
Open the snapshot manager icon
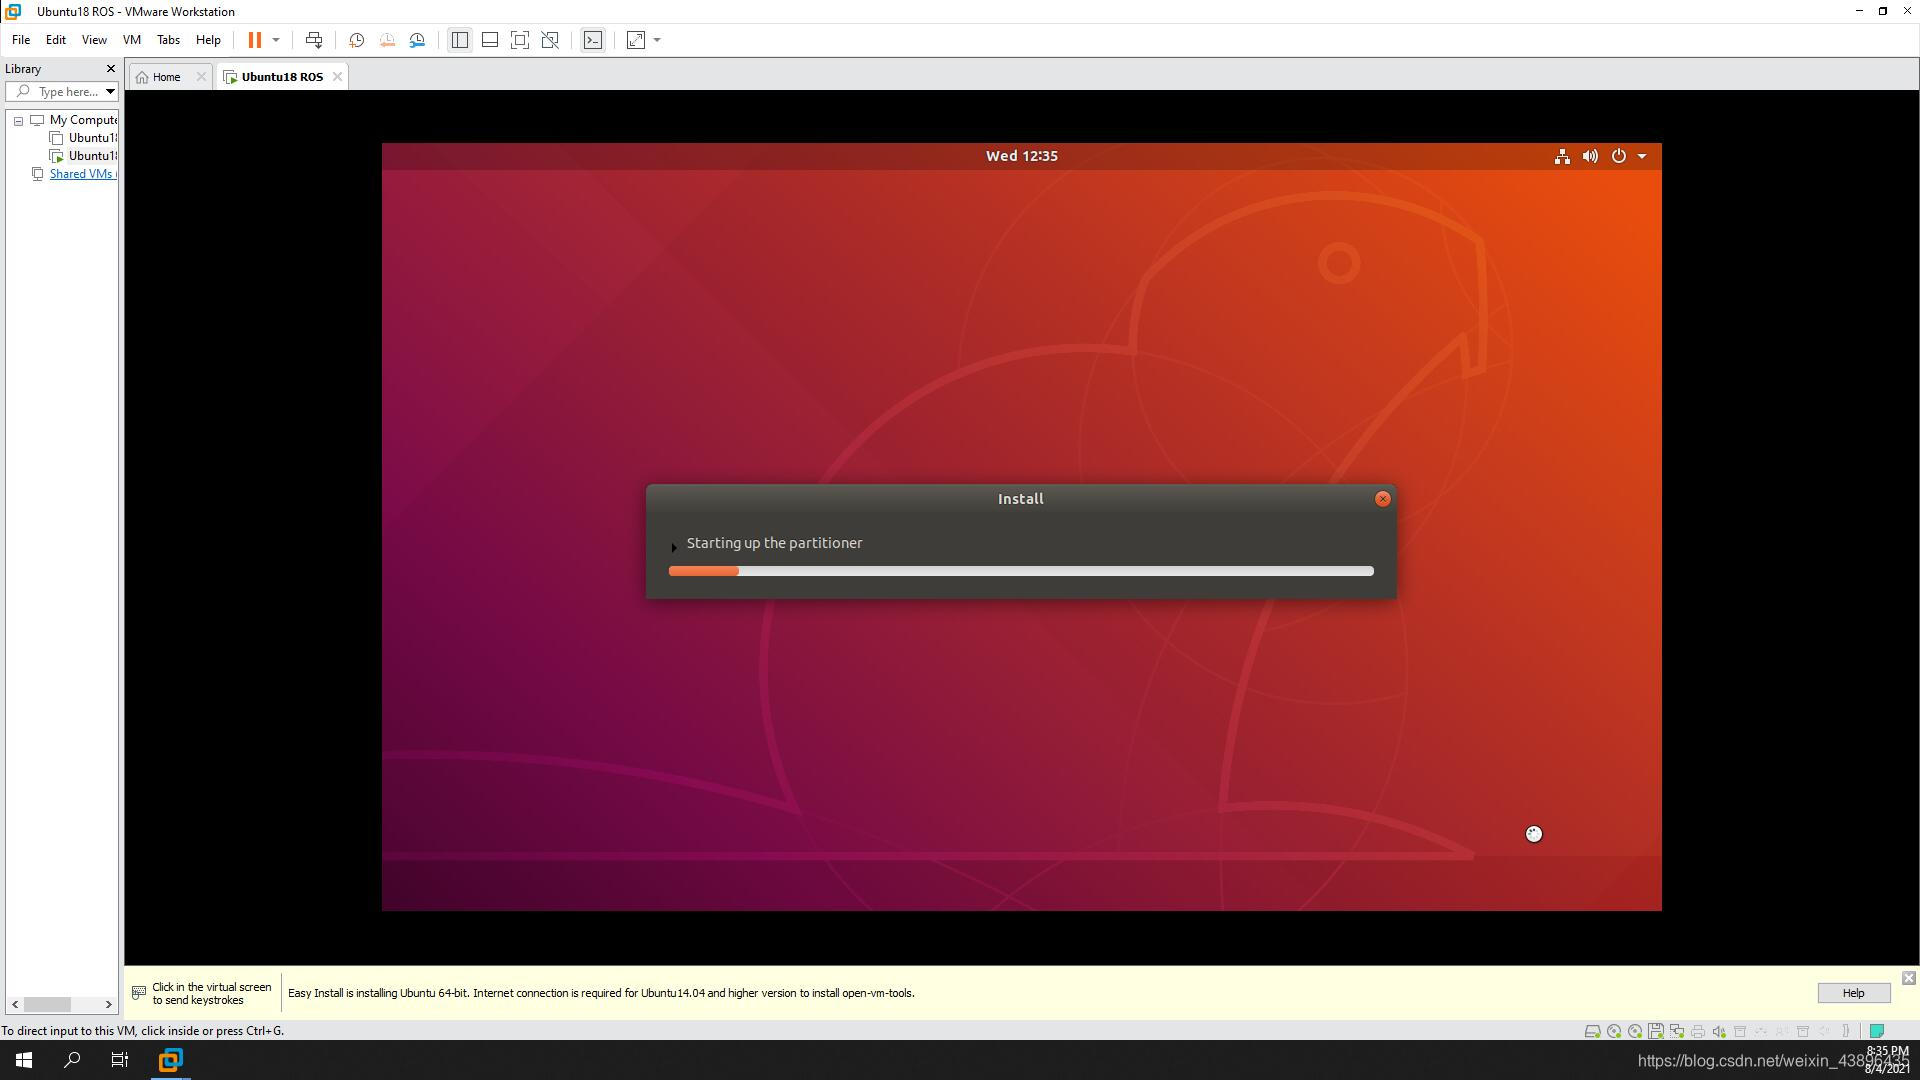click(x=417, y=40)
